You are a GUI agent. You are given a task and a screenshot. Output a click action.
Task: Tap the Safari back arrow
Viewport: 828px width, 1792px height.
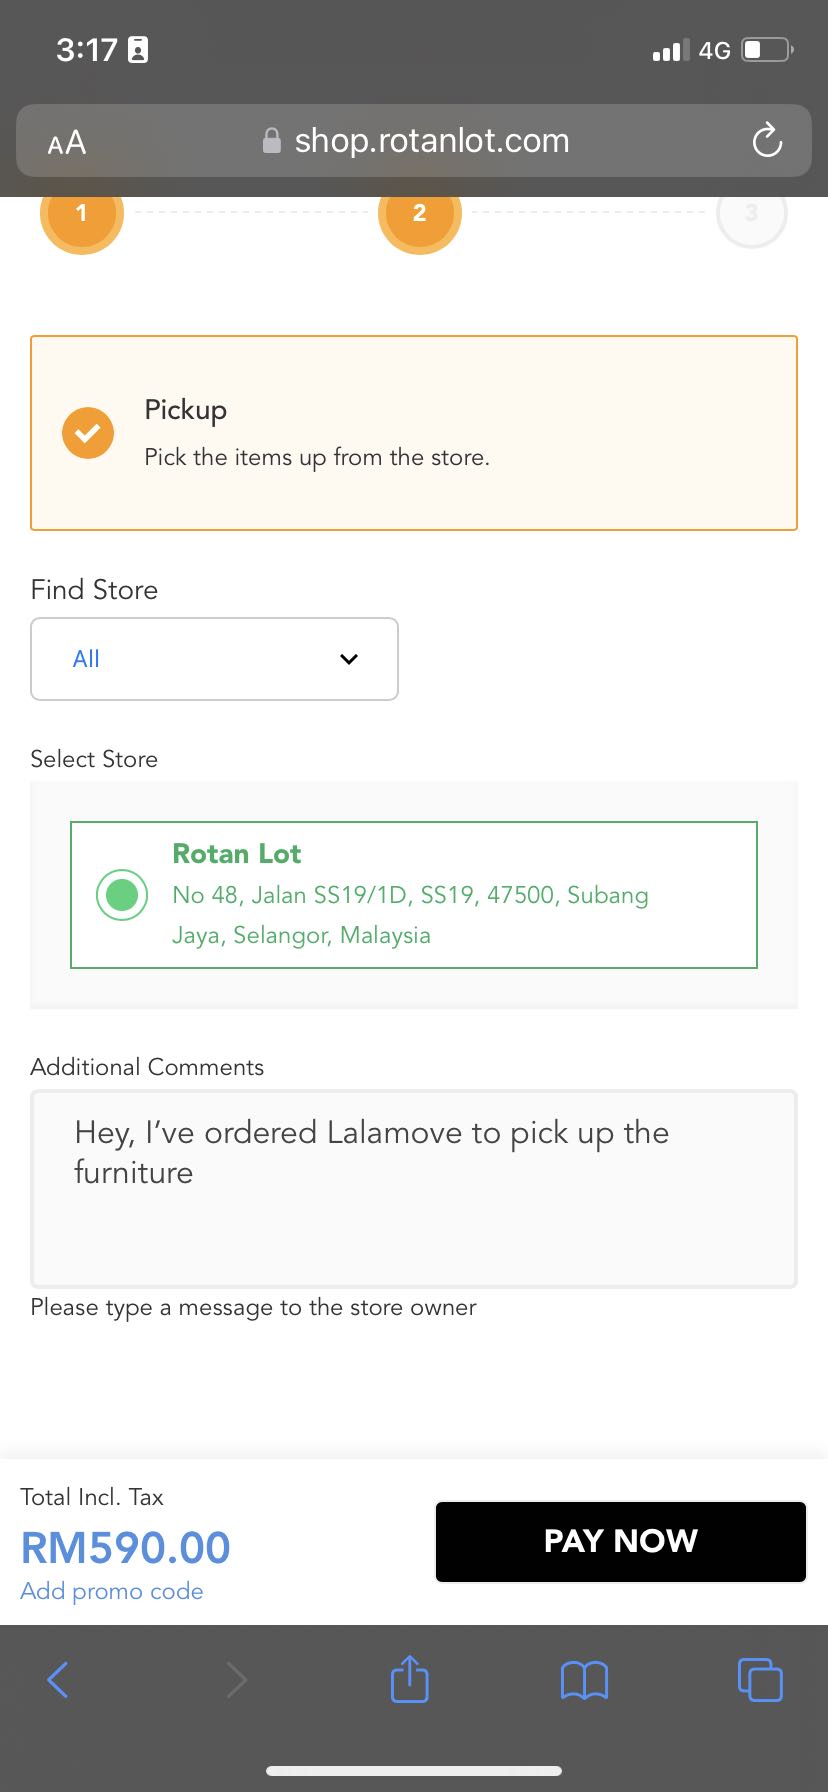click(x=58, y=1680)
